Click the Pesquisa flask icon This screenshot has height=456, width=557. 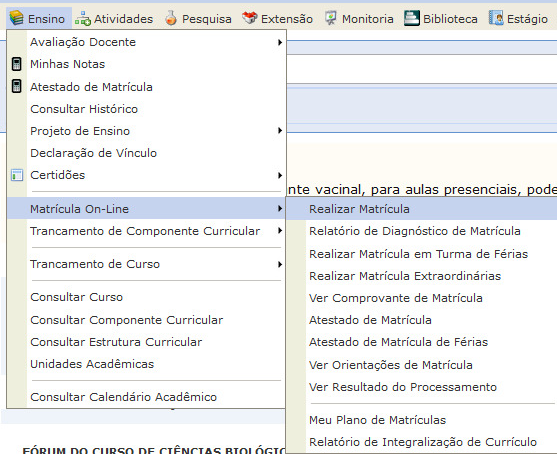coord(171,18)
